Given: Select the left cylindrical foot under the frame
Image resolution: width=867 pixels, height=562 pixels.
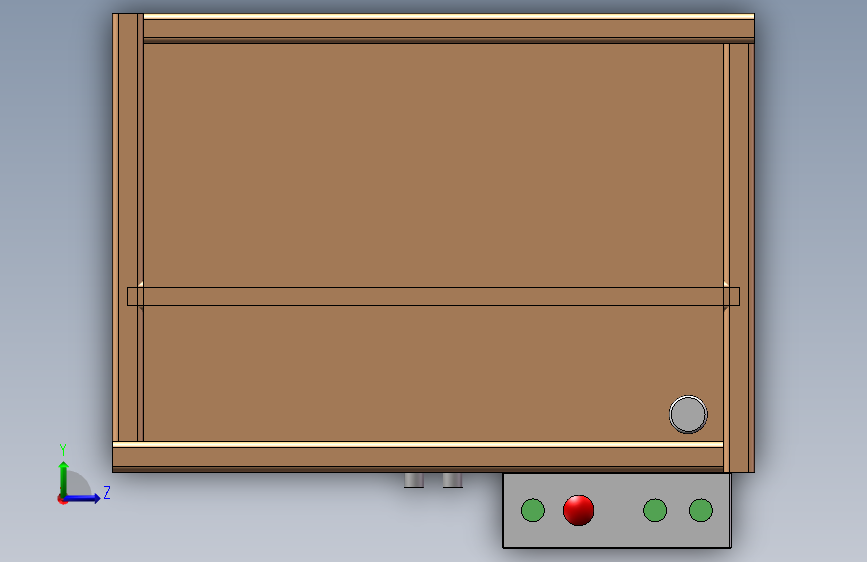Looking at the screenshot, I should pos(414,480).
